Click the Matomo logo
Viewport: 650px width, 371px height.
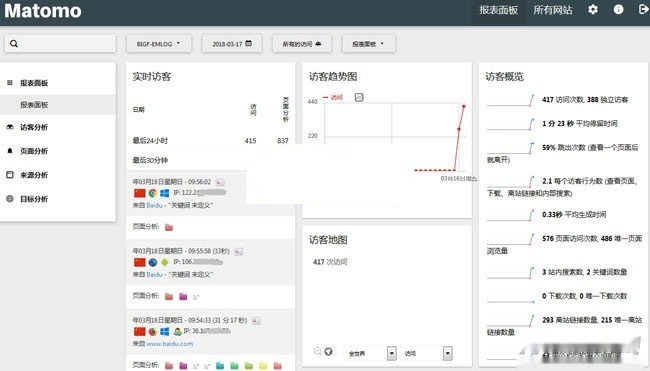click(x=43, y=10)
